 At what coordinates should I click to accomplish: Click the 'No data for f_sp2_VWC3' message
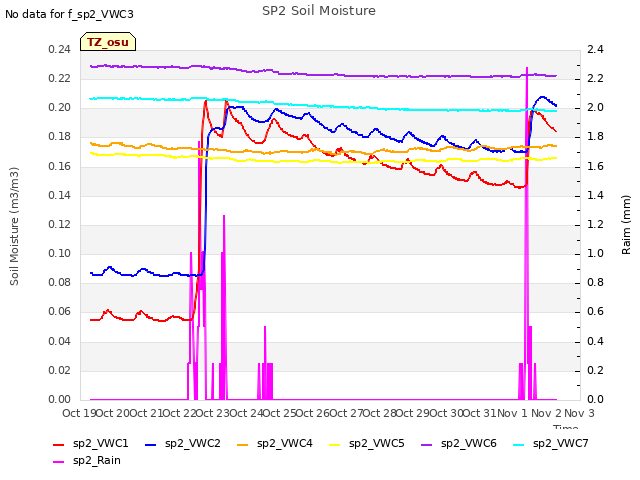[x=69, y=14]
